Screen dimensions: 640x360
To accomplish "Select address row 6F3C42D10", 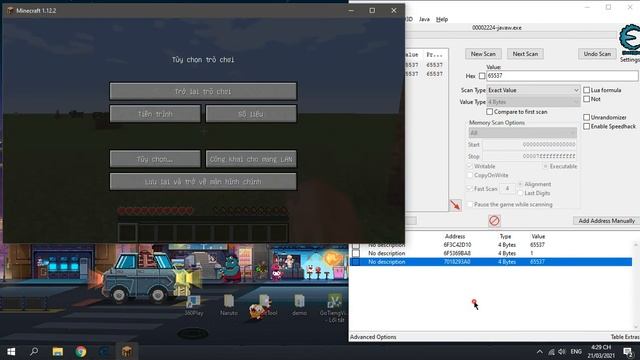I will click(491, 245).
